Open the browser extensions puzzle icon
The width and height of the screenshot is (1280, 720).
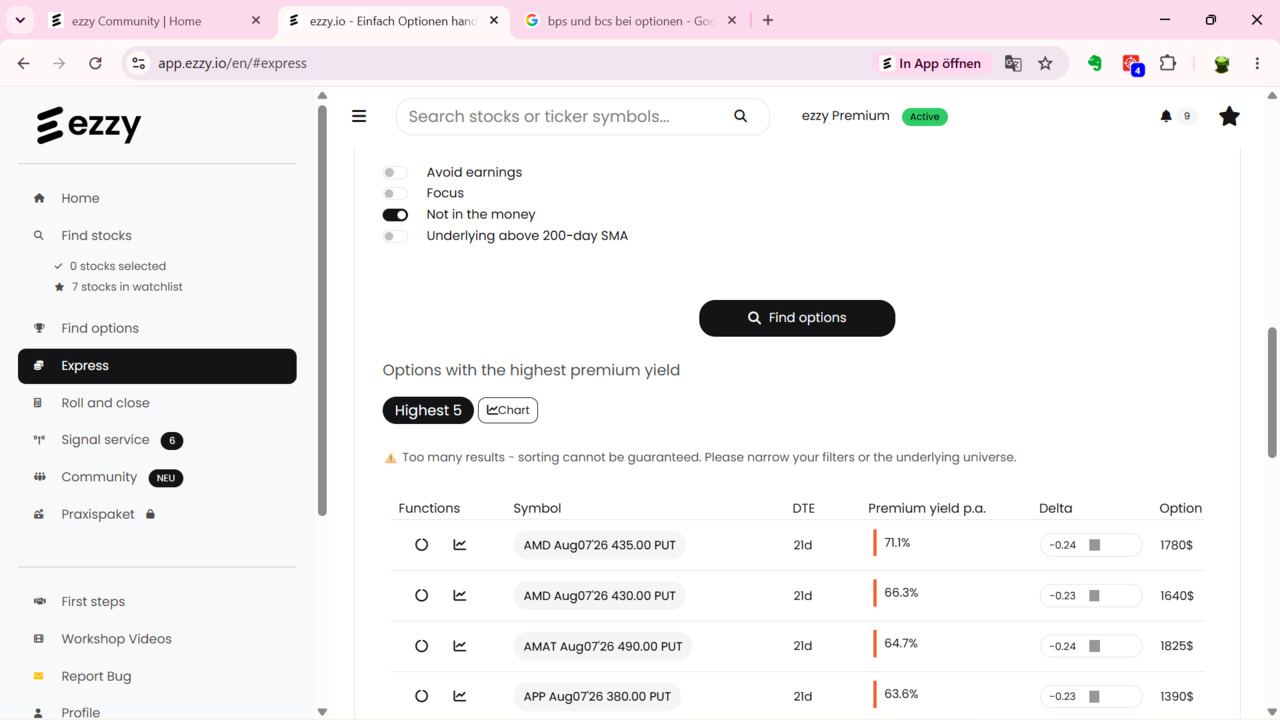pyautogui.click(x=1168, y=63)
